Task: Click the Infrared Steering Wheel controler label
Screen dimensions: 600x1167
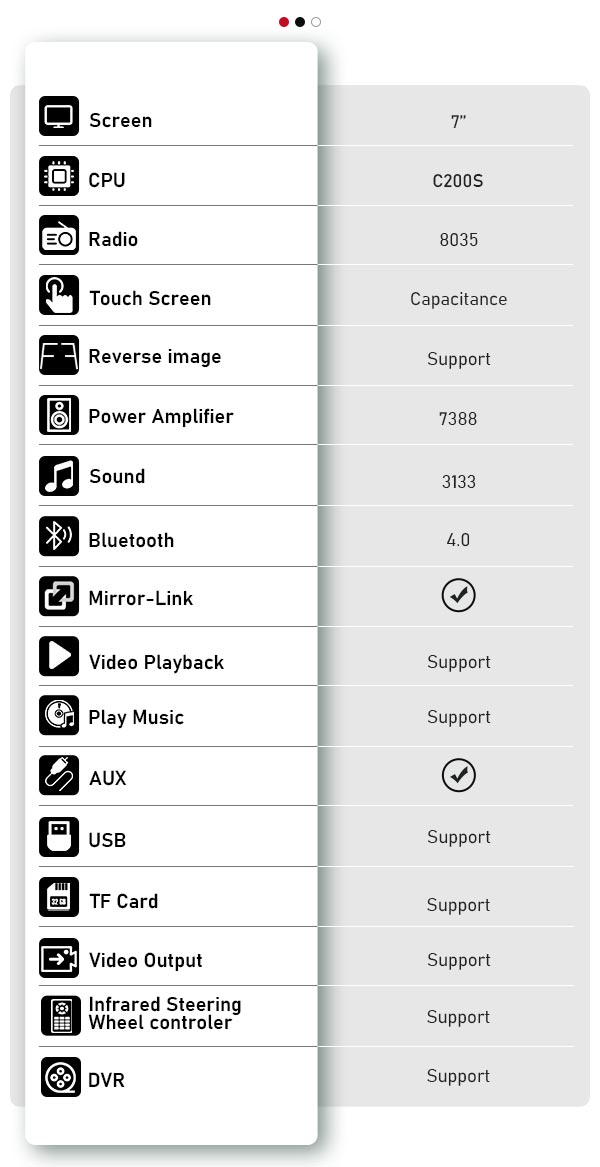Action: click(165, 1014)
